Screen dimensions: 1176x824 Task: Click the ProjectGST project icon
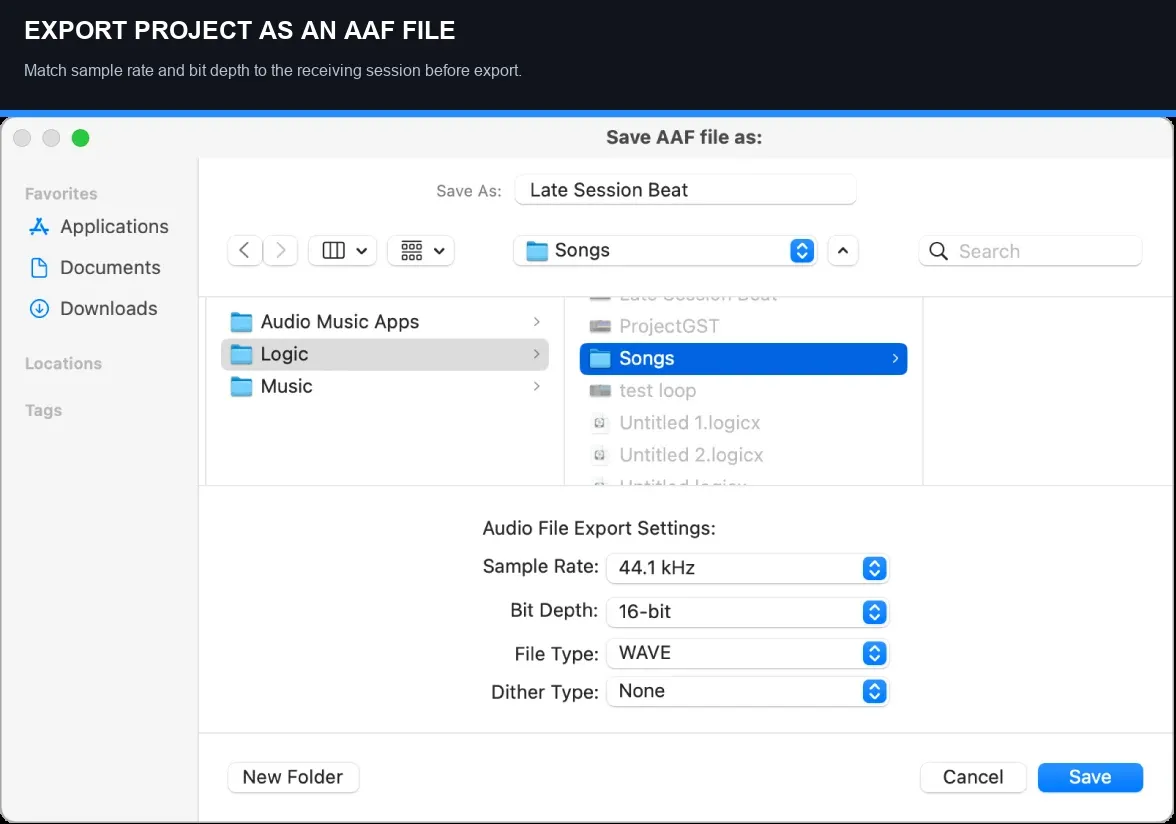point(600,326)
